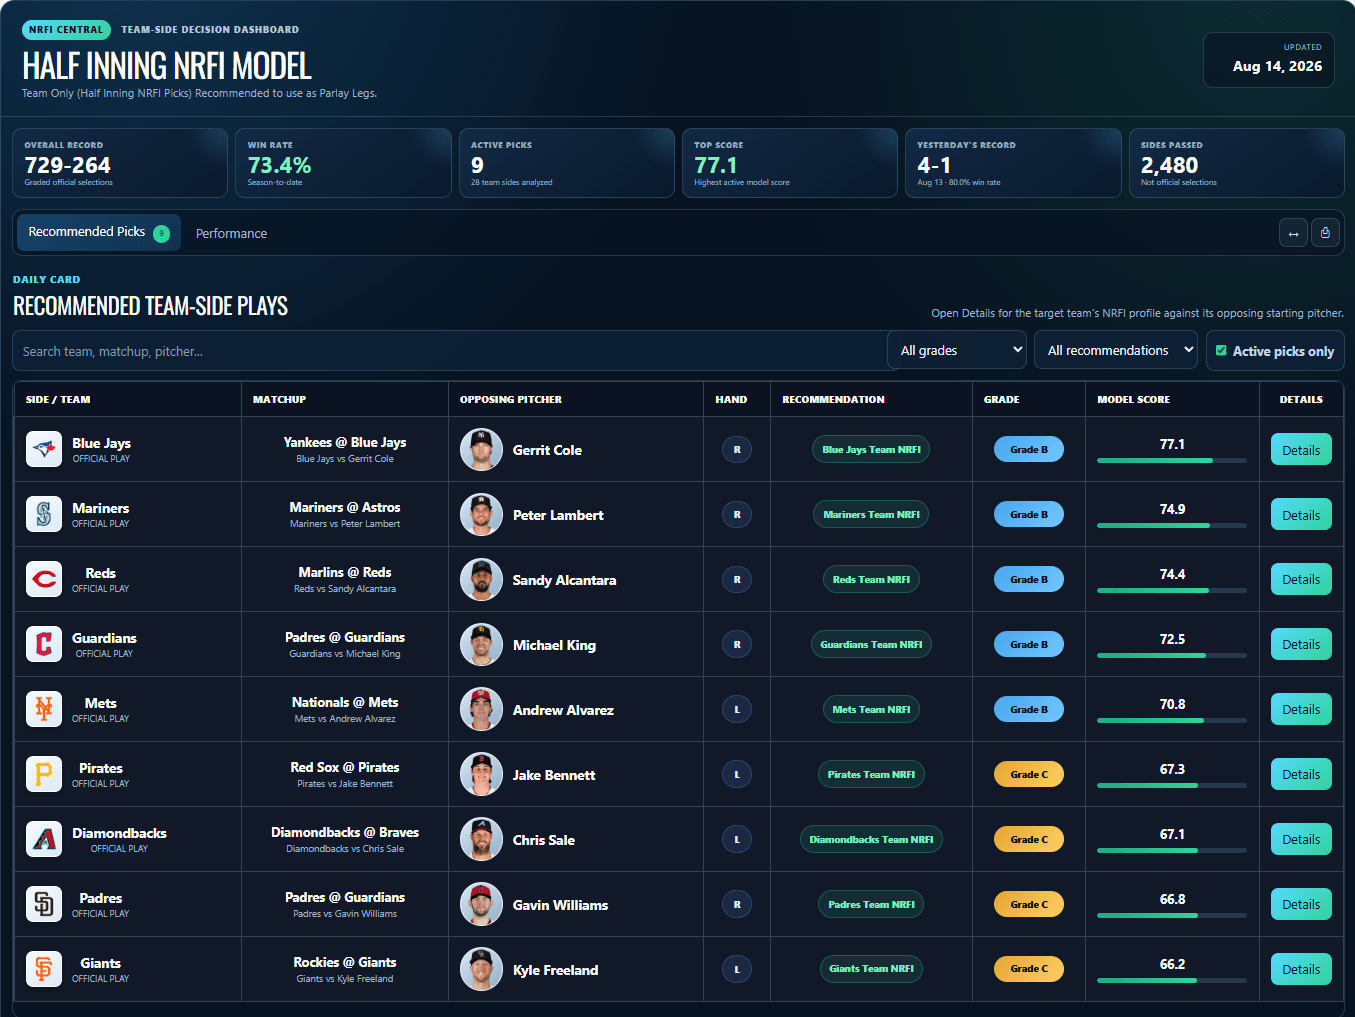1355x1017 pixels.
Task: Click the Blue Jays team logo
Action: coord(44,449)
